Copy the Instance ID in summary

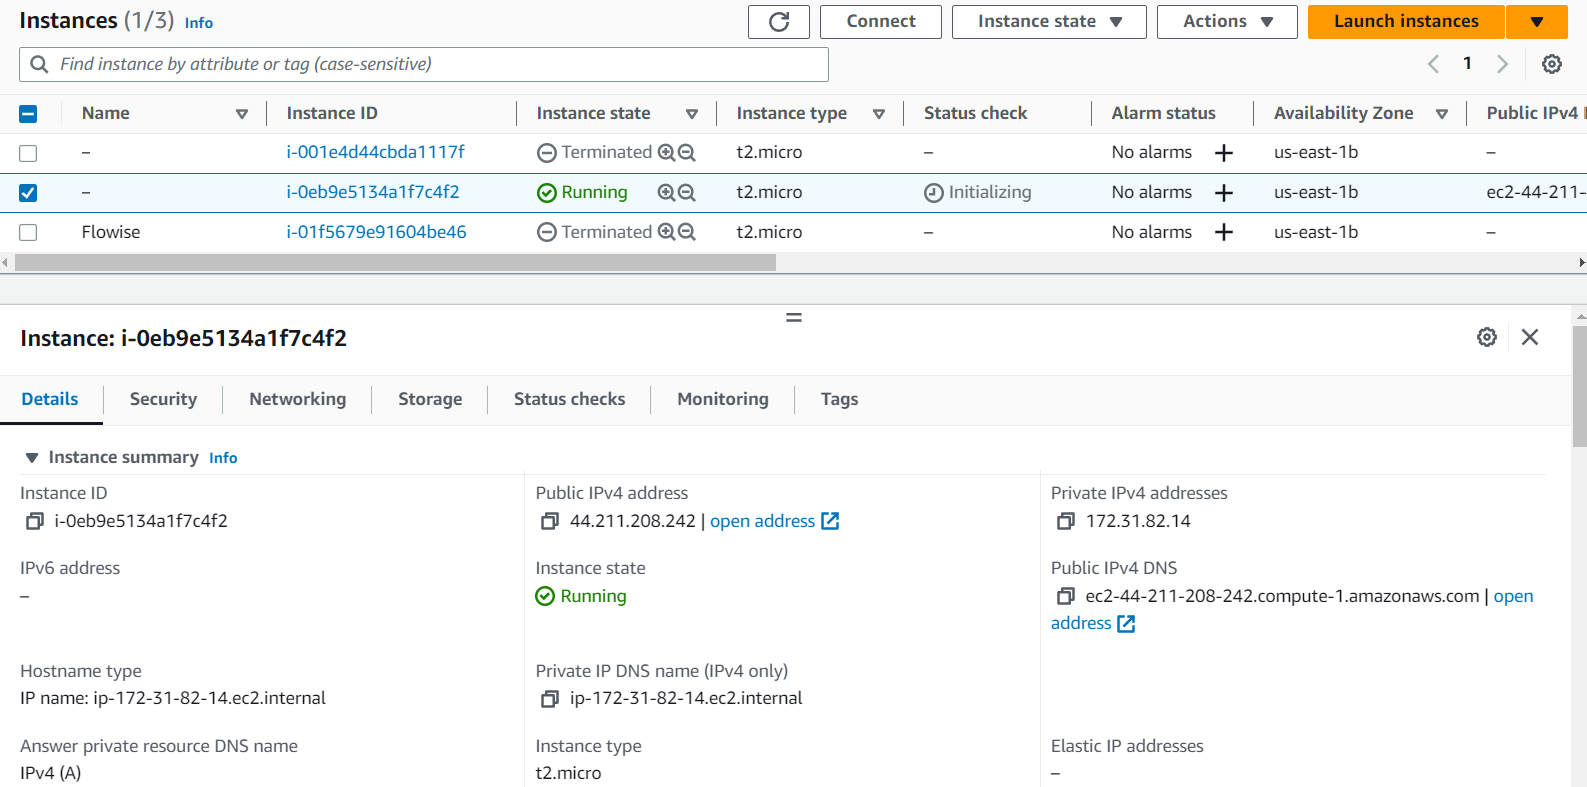[x=35, y=521]
